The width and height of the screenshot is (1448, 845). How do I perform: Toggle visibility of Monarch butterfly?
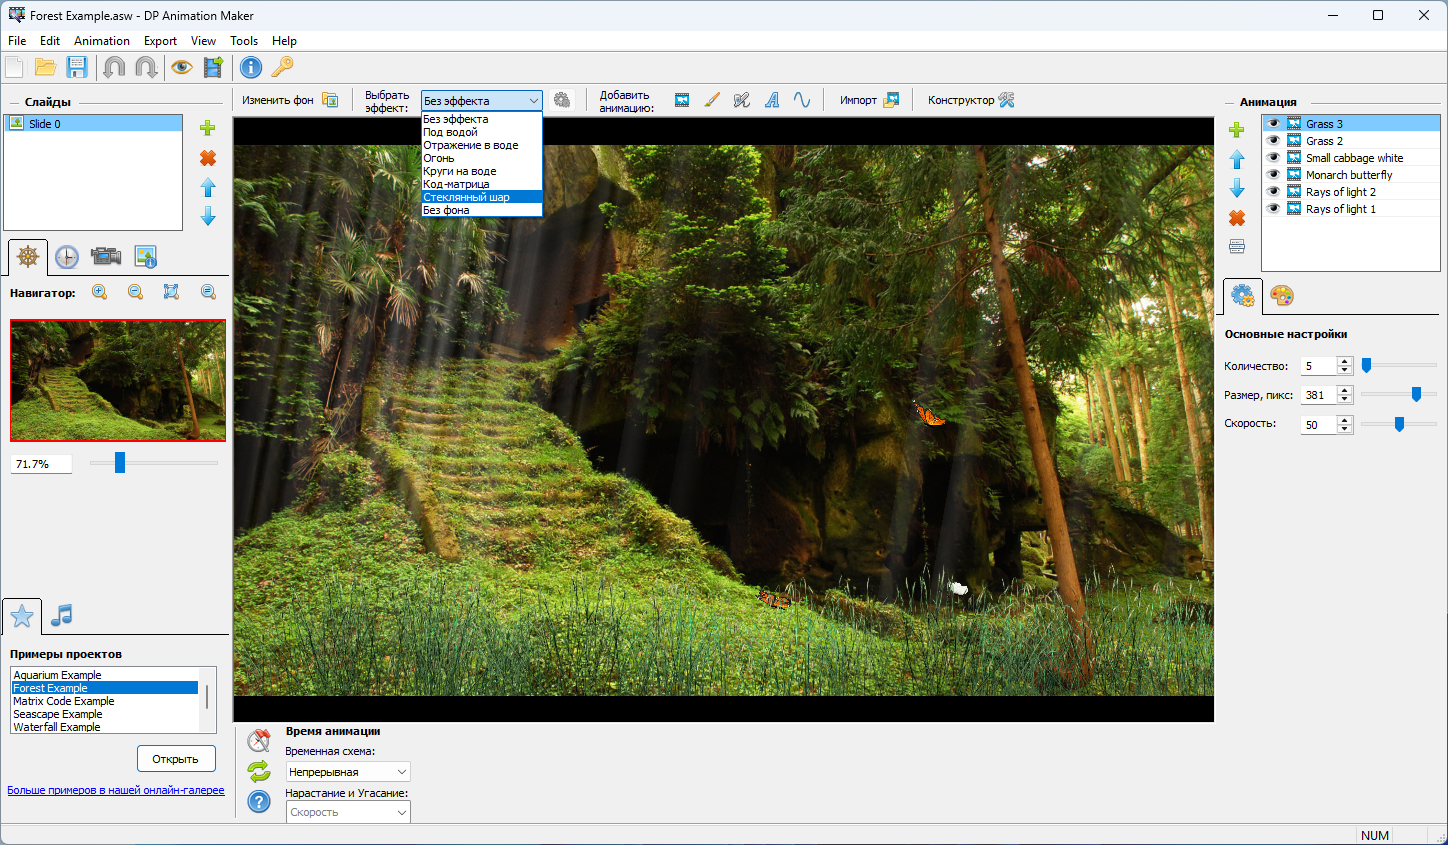[x=1273, y=175]
